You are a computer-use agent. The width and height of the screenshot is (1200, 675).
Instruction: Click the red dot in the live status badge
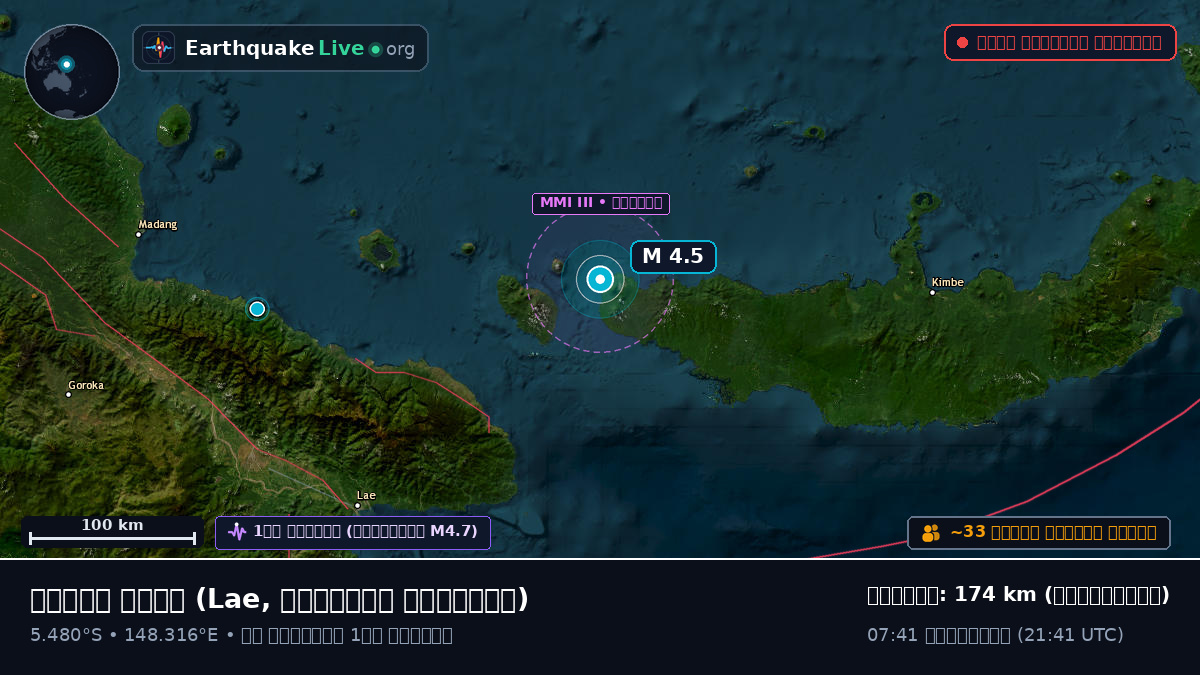point(962,42)
